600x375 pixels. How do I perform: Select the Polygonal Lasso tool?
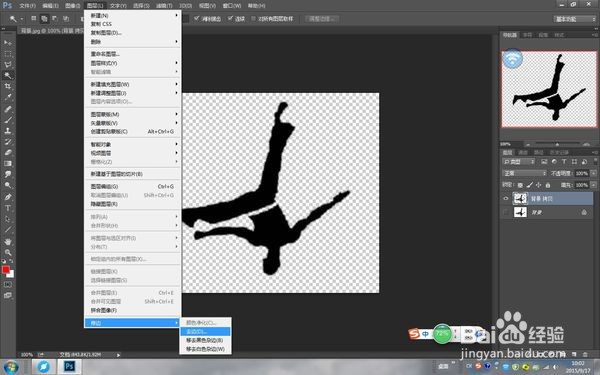tap(8, 64)
